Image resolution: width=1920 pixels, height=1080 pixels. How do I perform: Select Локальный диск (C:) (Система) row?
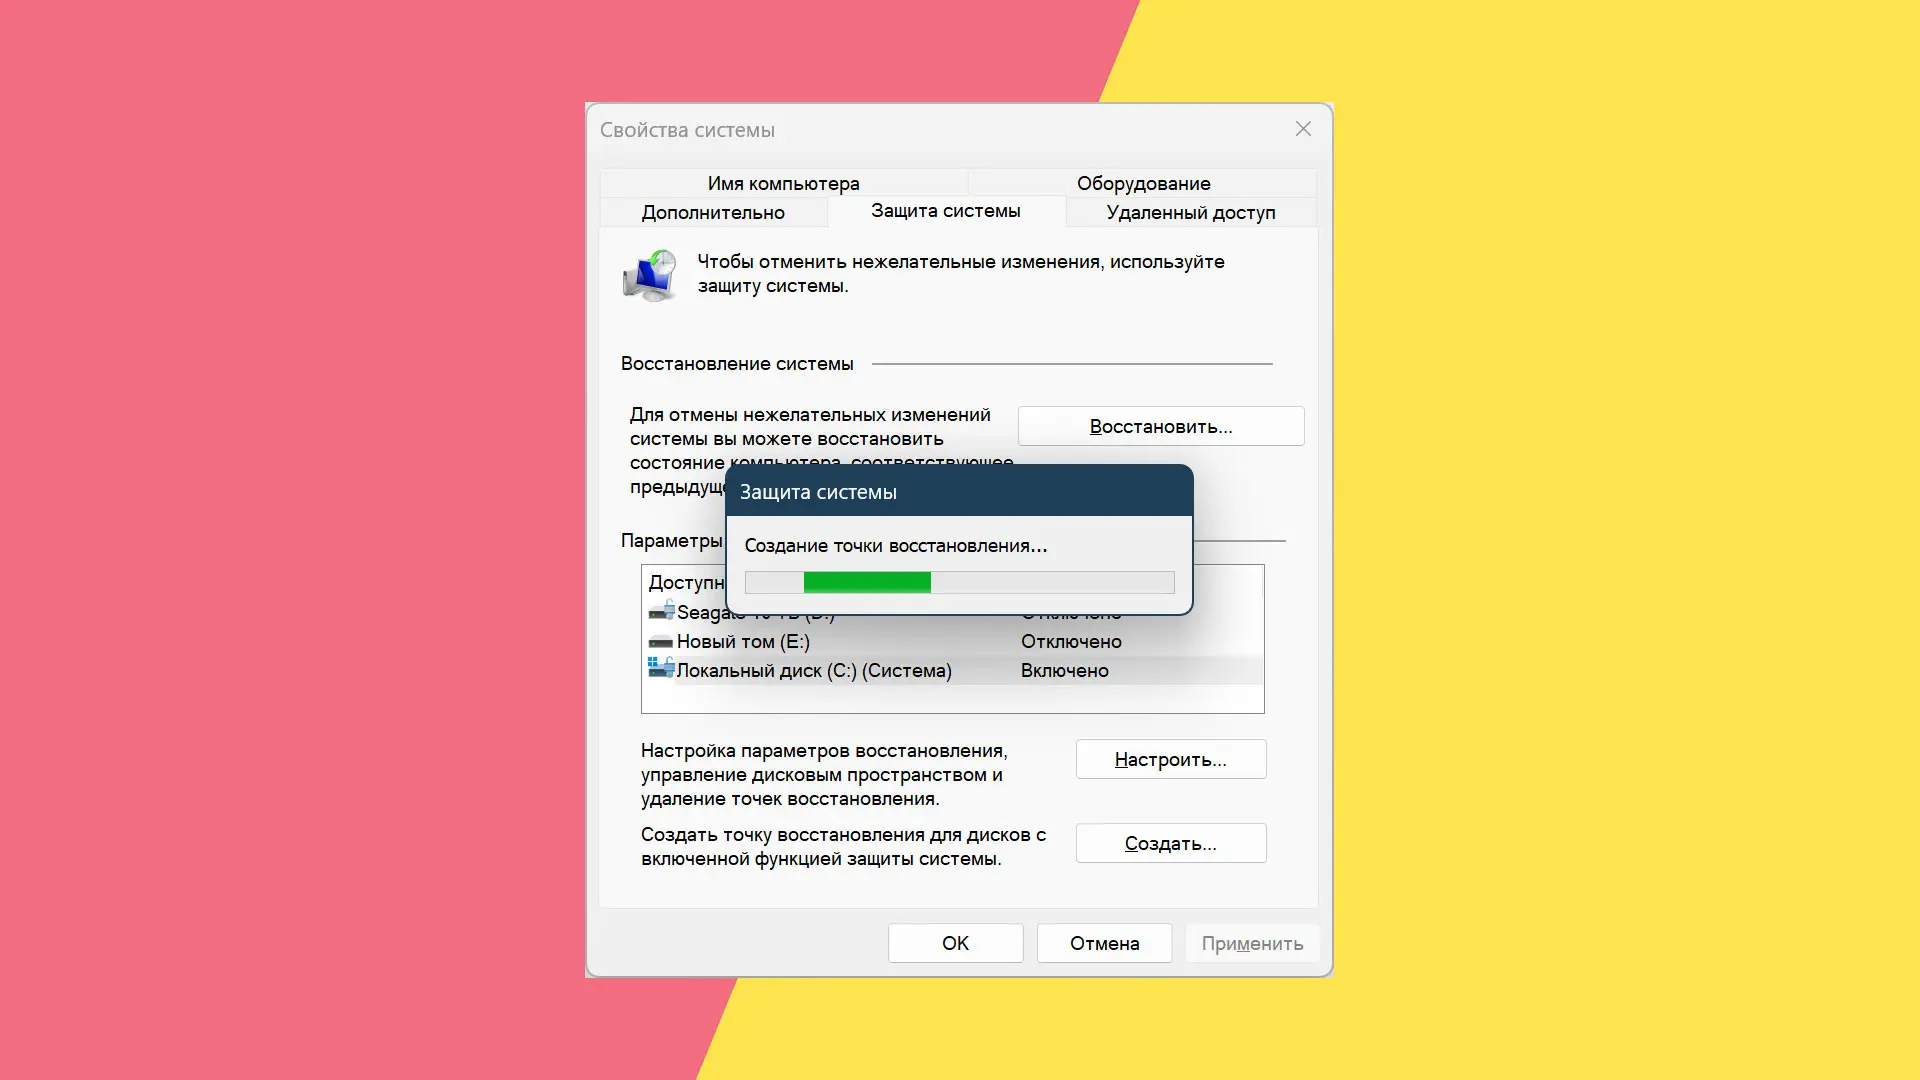953,670
